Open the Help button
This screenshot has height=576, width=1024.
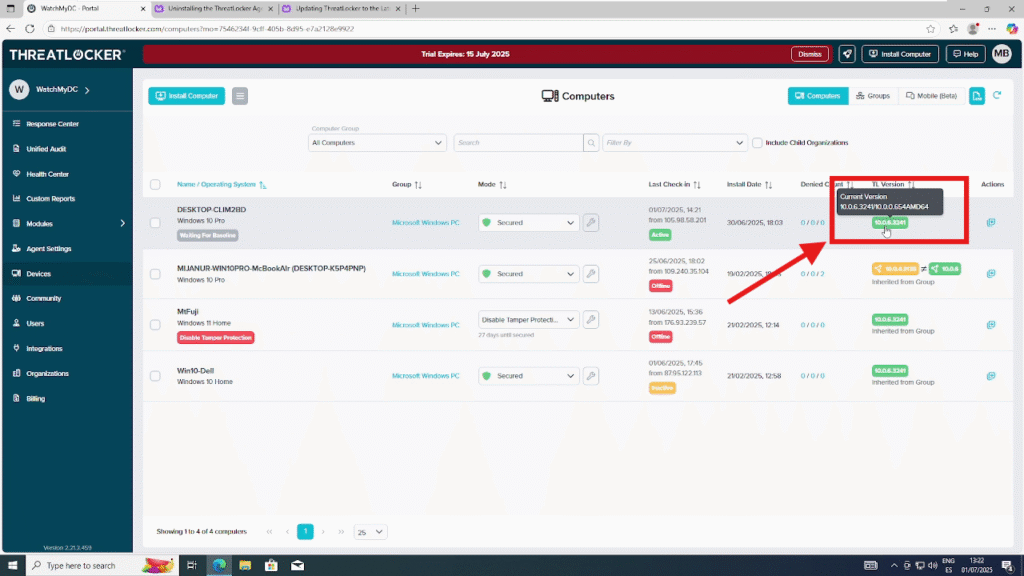965,54
